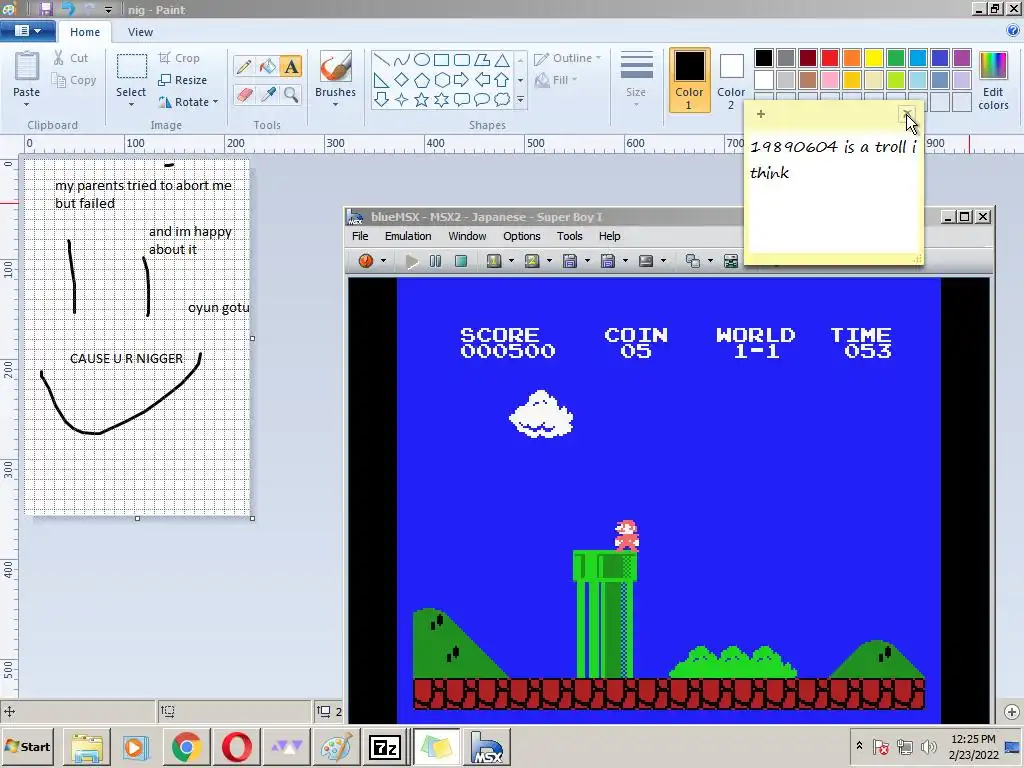Screen dimensions: 1024x768
Task: Select the Color 2 button
Action: pos(731,80)
